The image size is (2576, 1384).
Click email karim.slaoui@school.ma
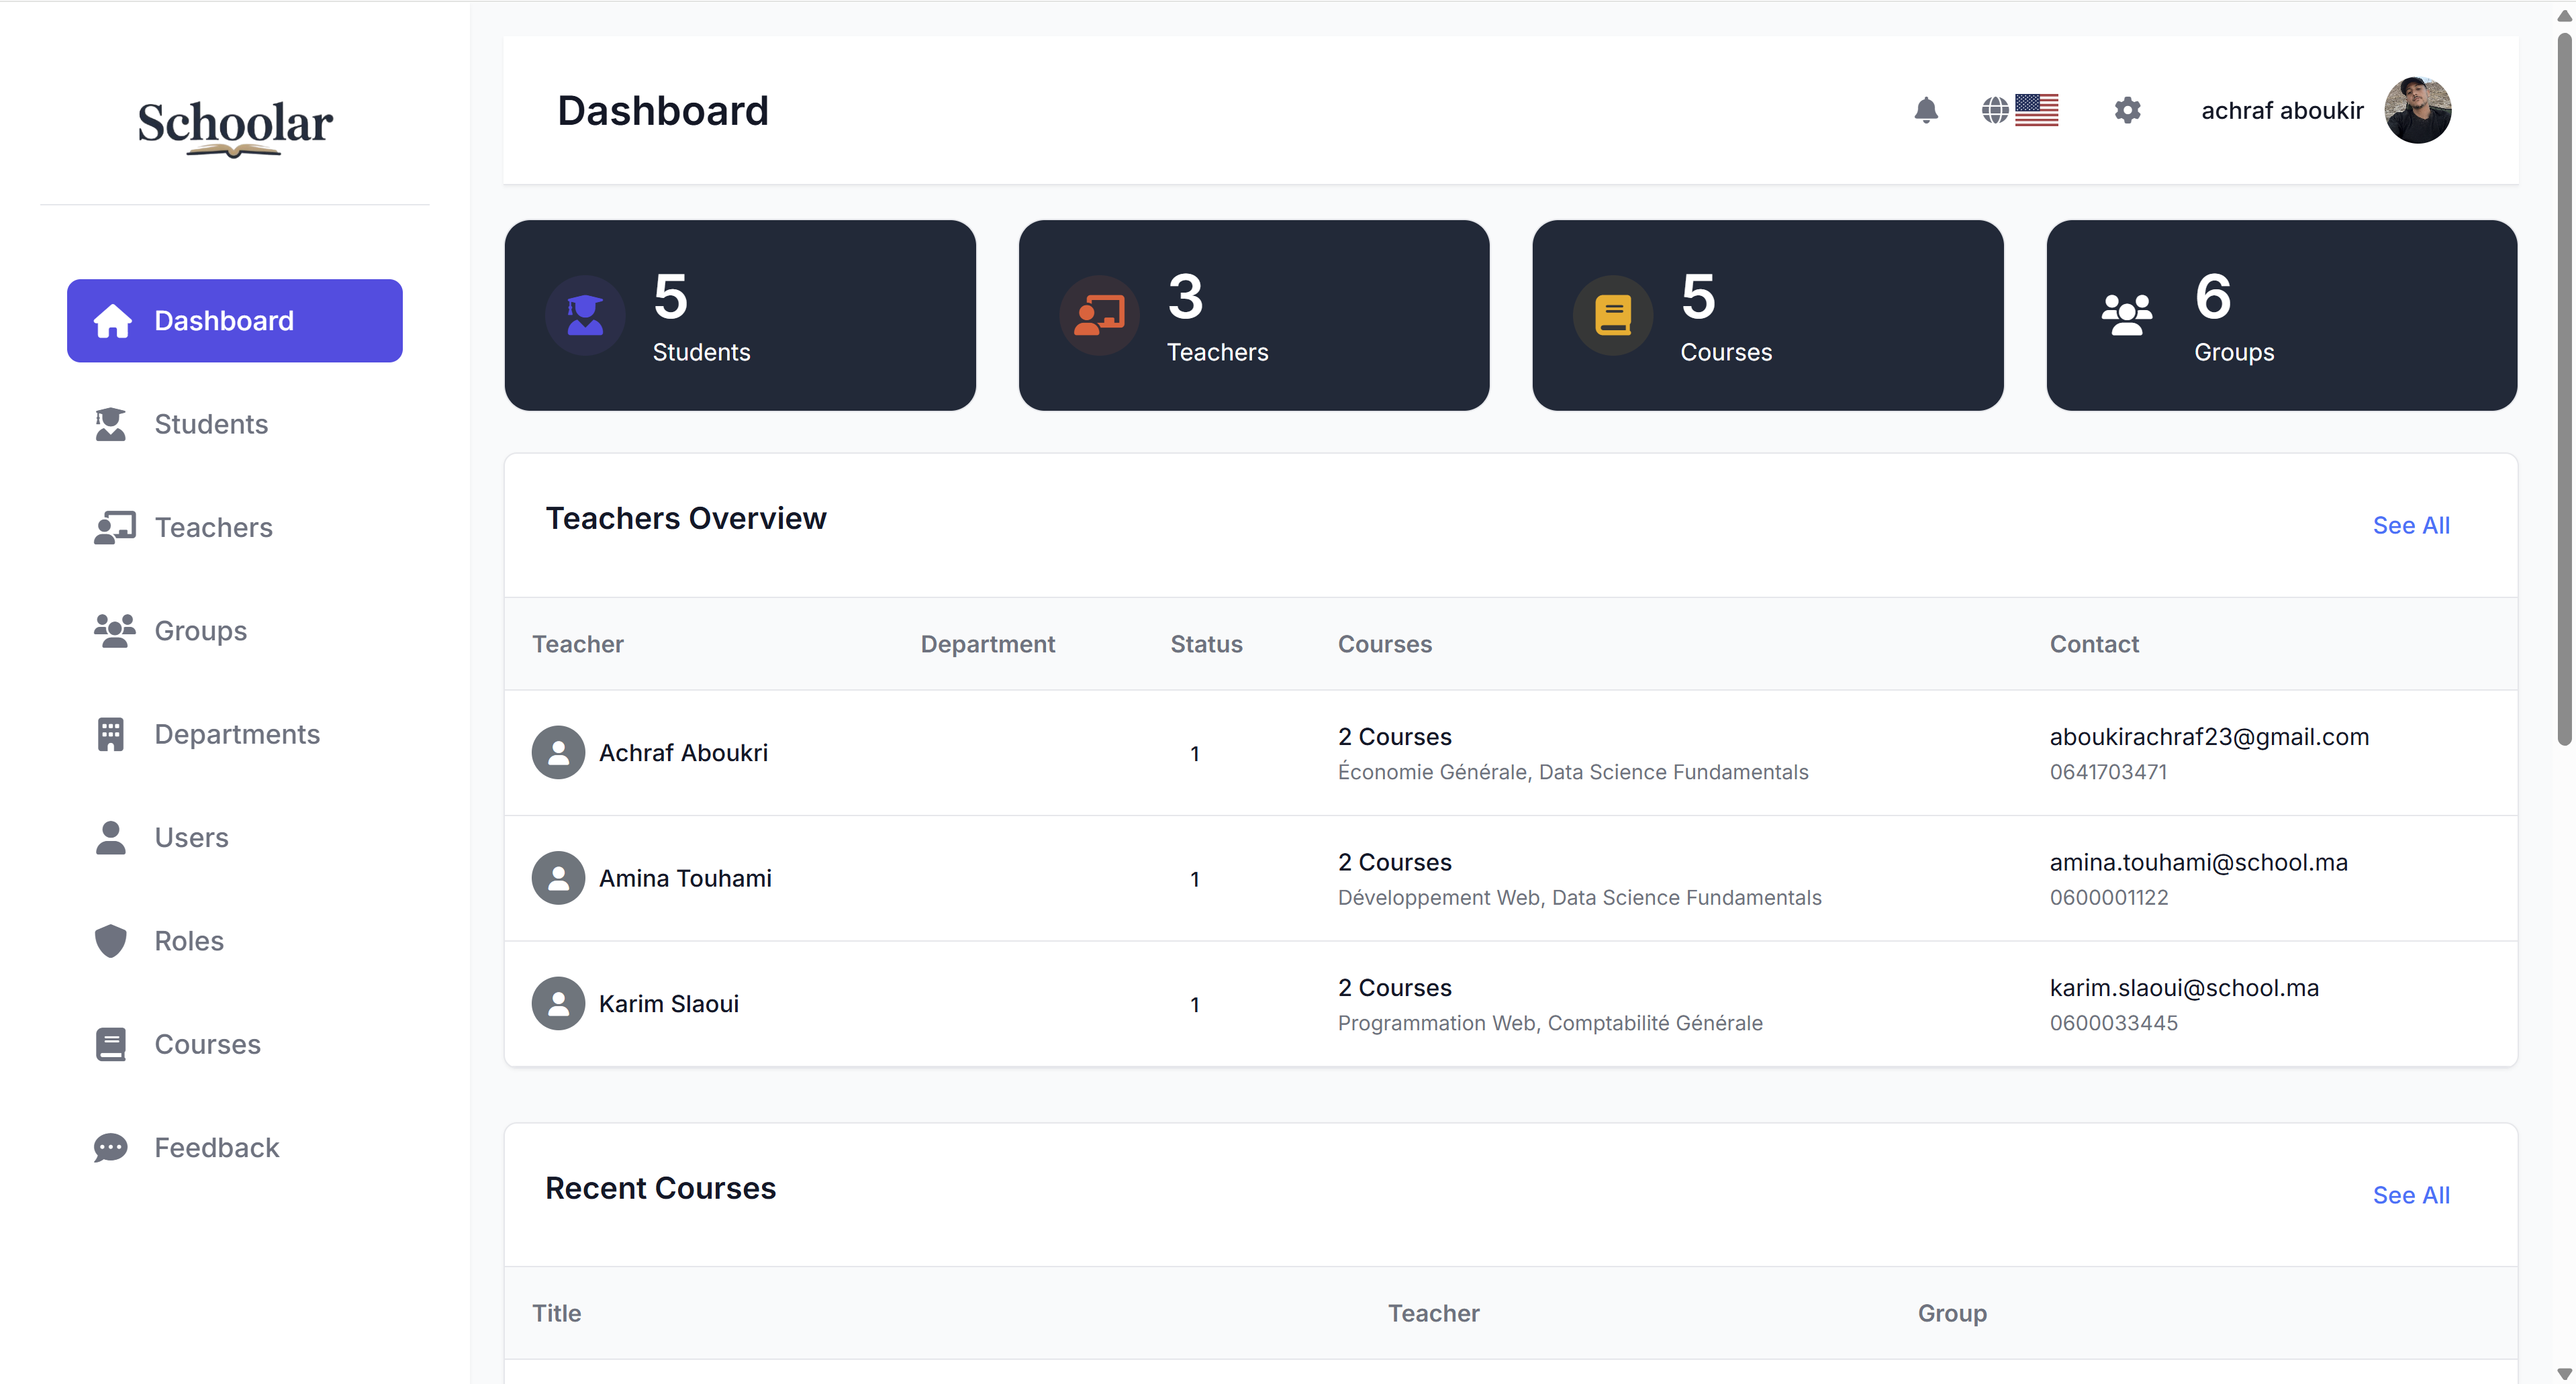[x=2184, y=988]
